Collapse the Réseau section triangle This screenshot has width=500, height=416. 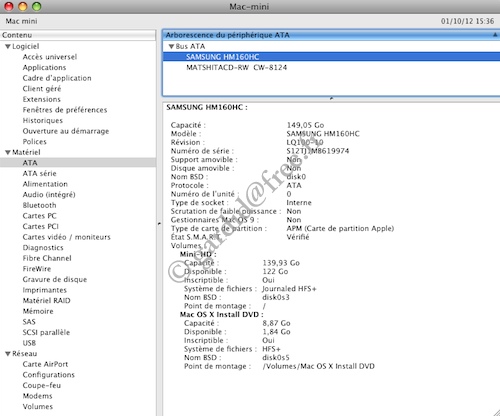click(8, 354)
